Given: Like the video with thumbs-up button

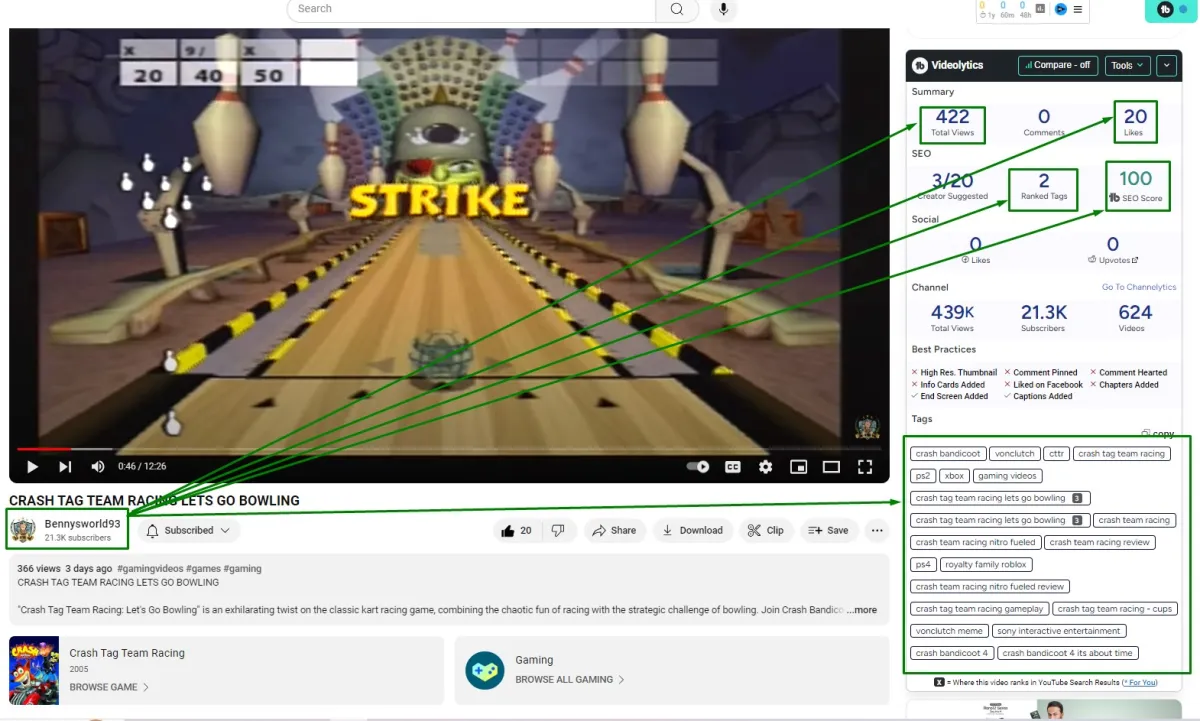Looking at the screenshot, I should [x=517, y=531].
